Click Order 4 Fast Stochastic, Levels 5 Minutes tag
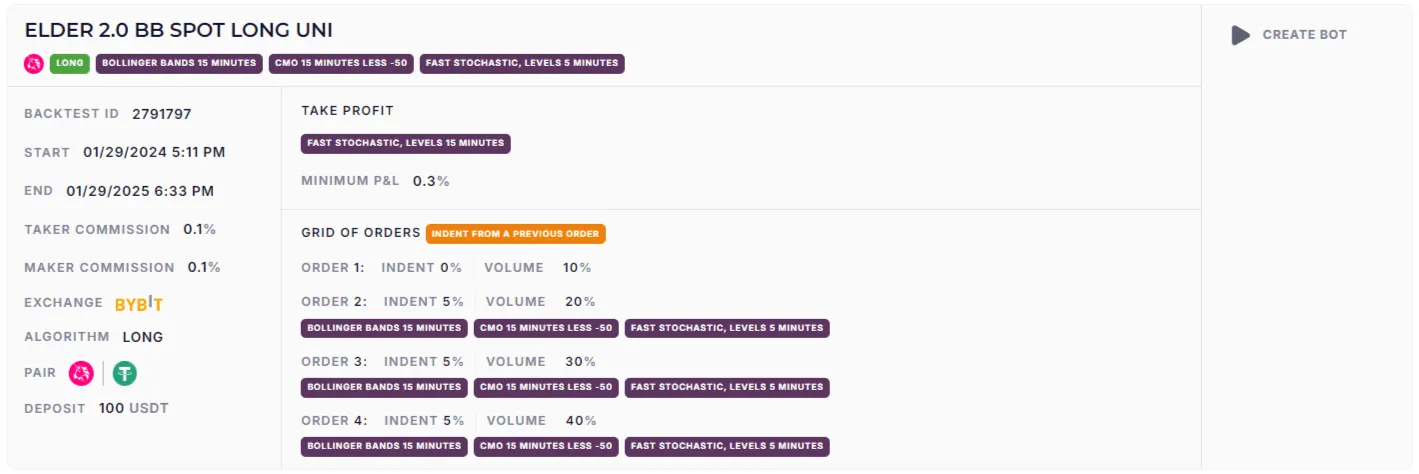Viewport: 1419px width, 474px height. 727,446
